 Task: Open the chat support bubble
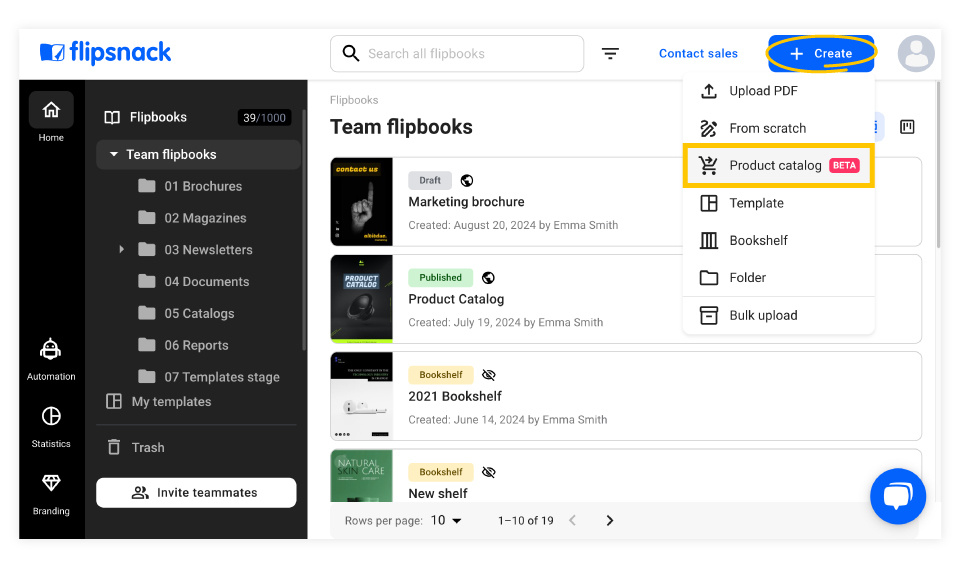(898, 496)
